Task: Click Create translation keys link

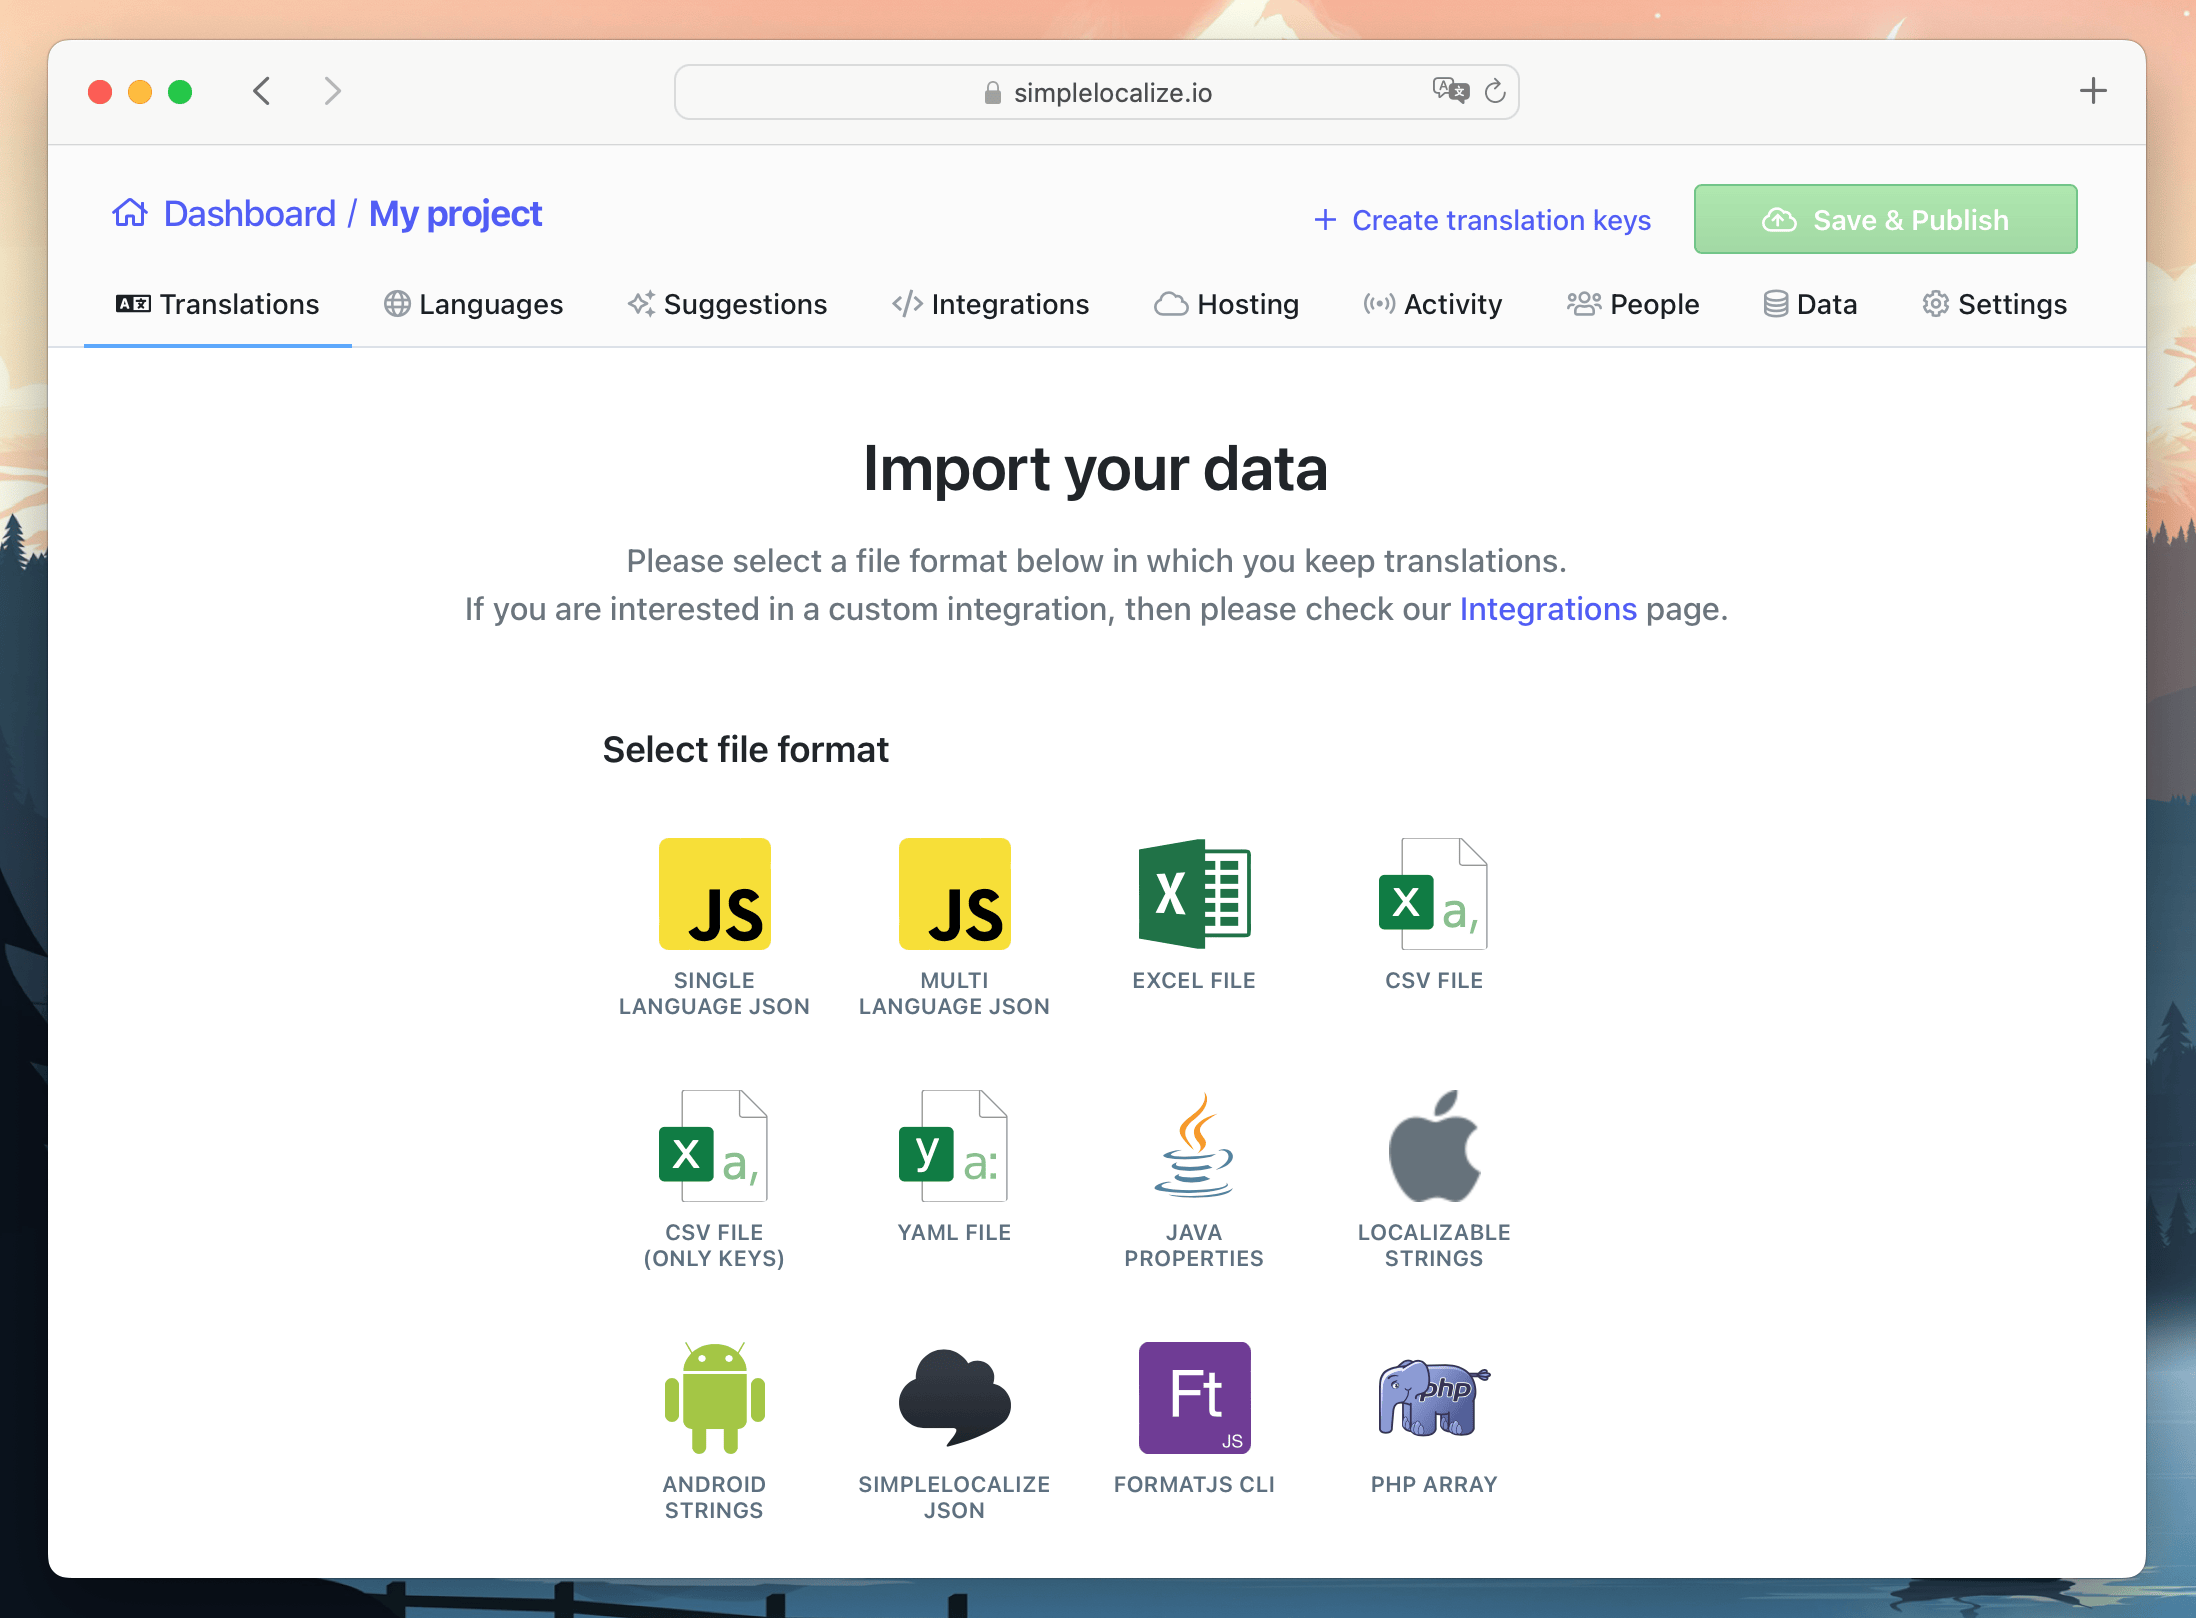Action: (1482, 220)
